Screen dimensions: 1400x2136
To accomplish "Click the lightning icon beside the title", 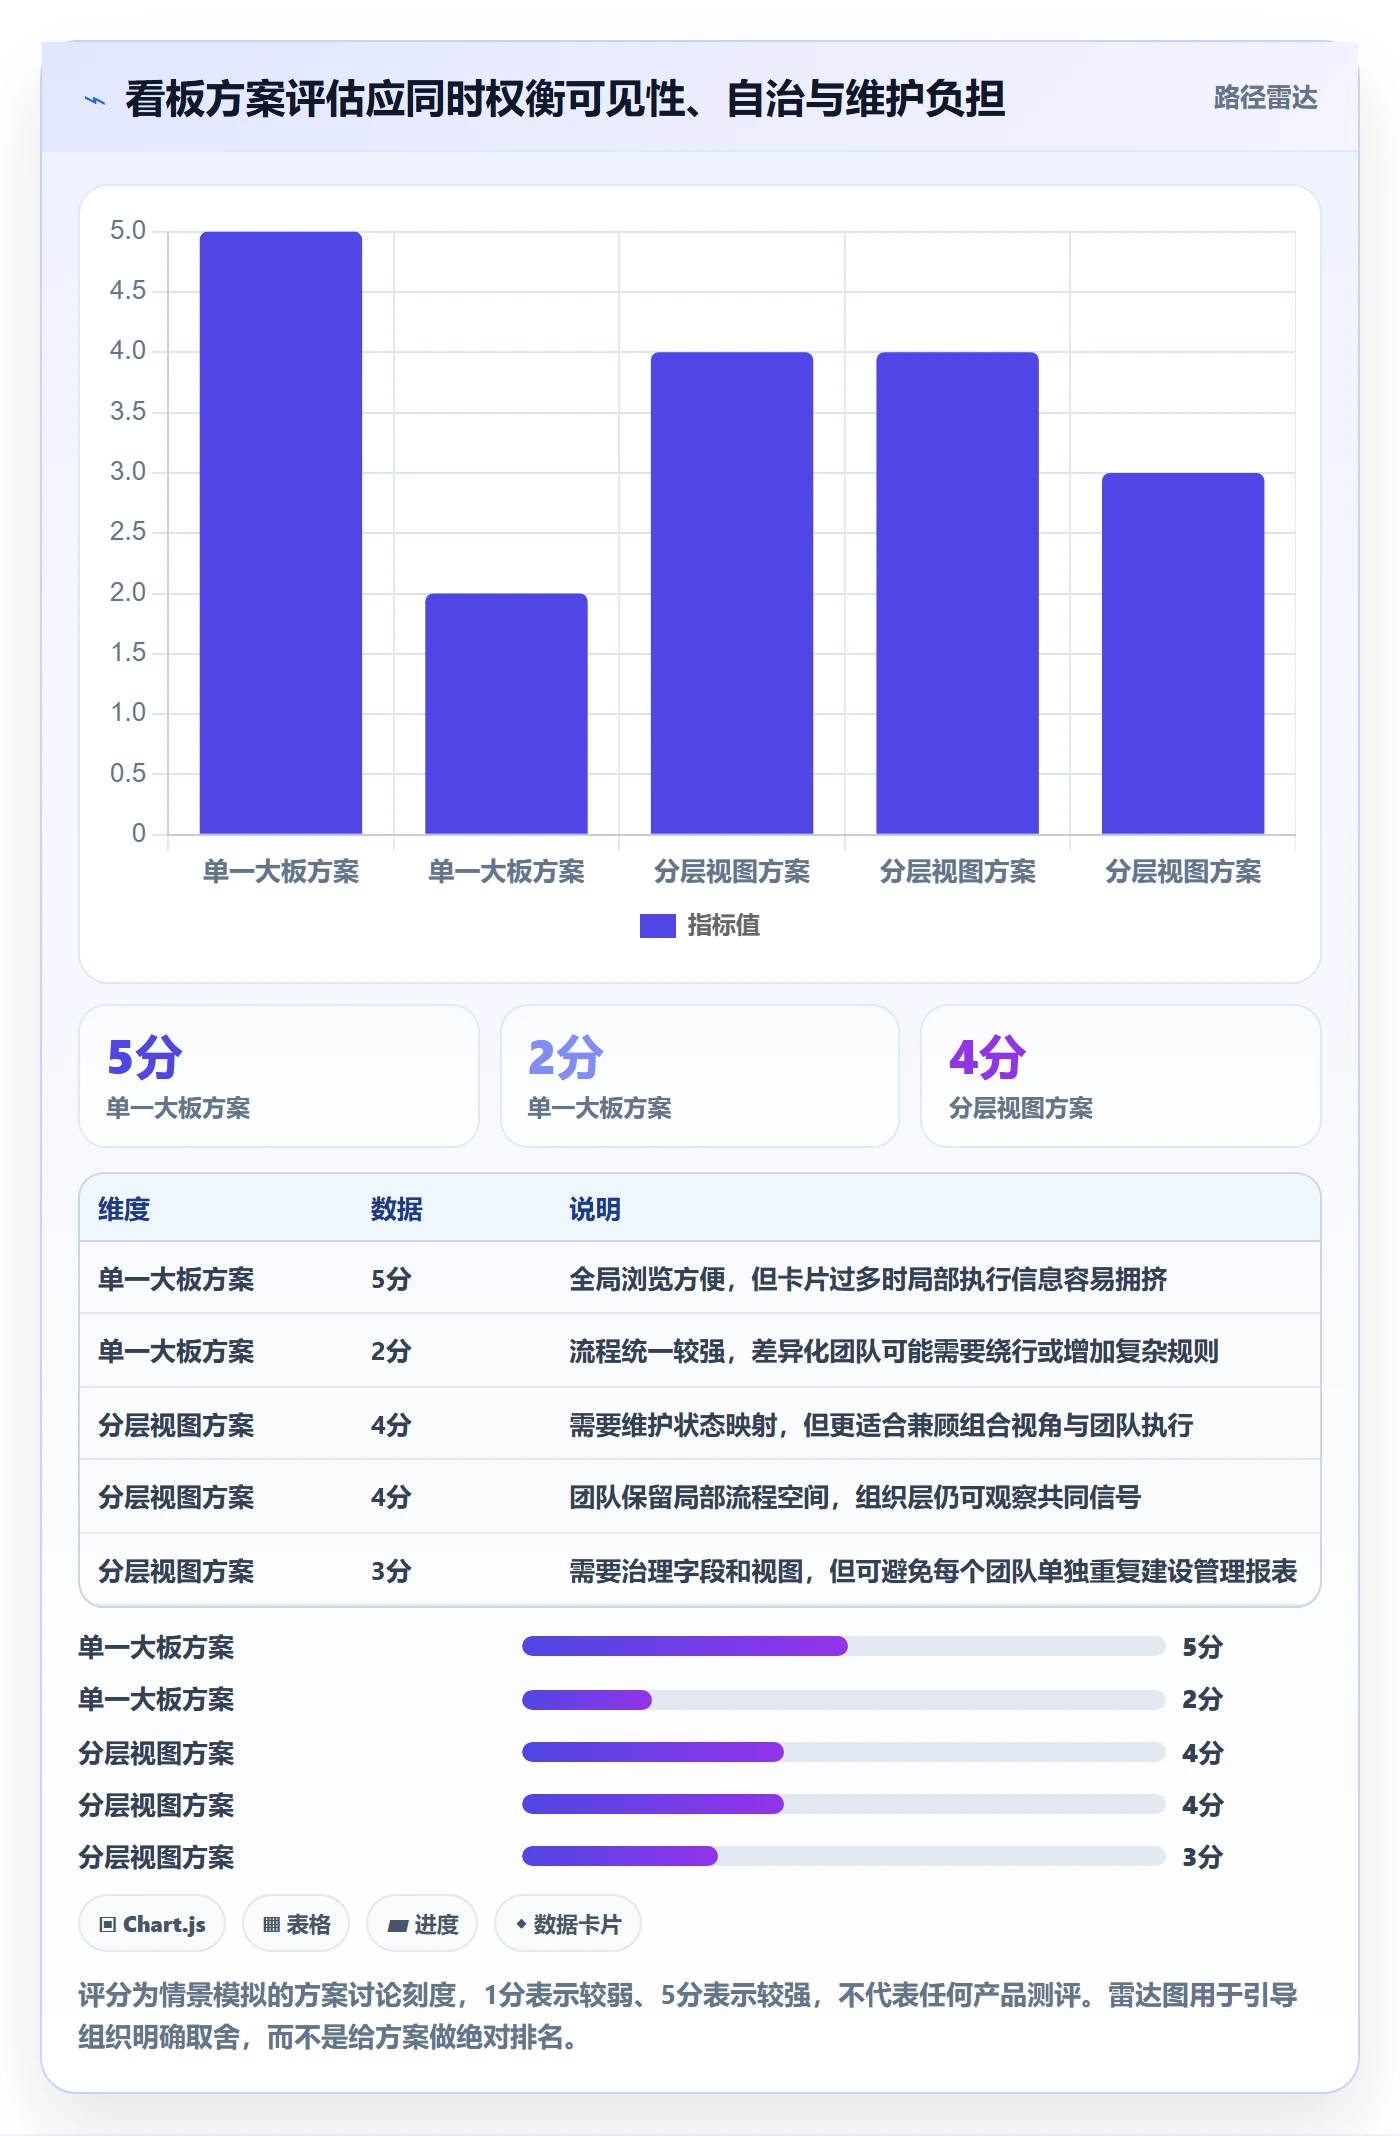I will tap(95, 100).
